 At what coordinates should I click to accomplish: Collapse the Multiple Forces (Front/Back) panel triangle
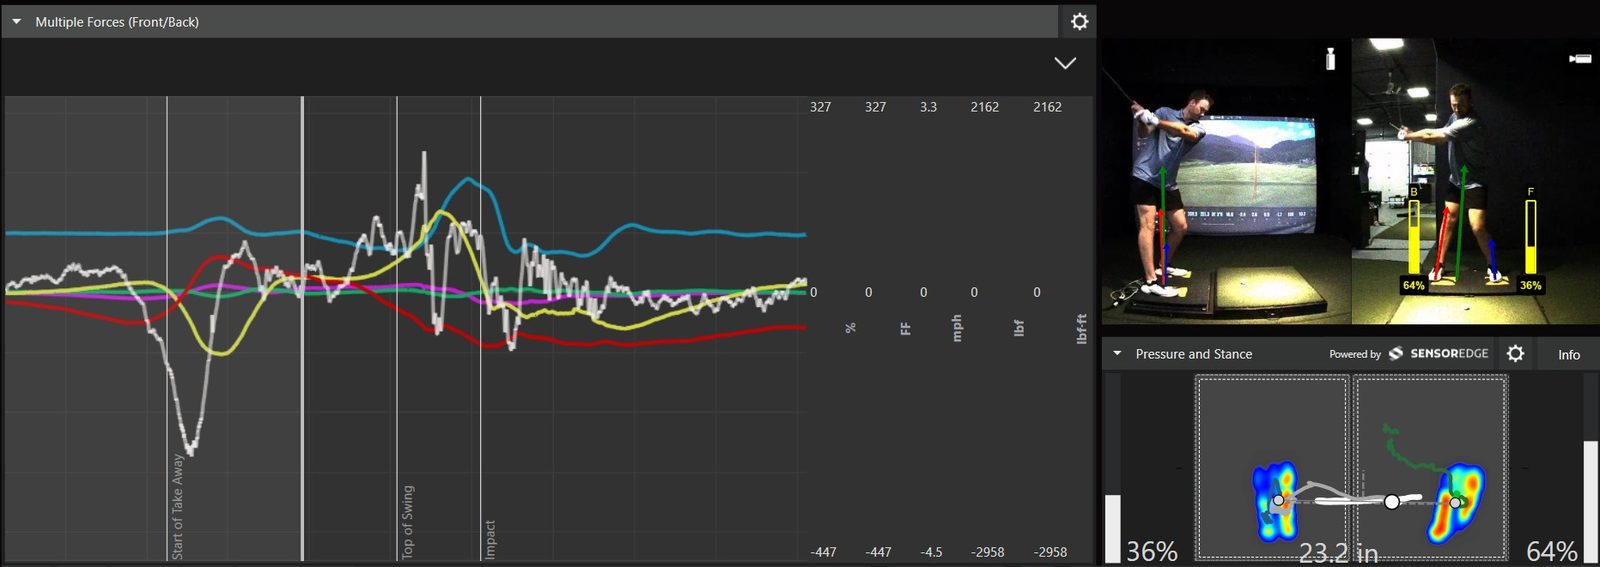[16, 21]
